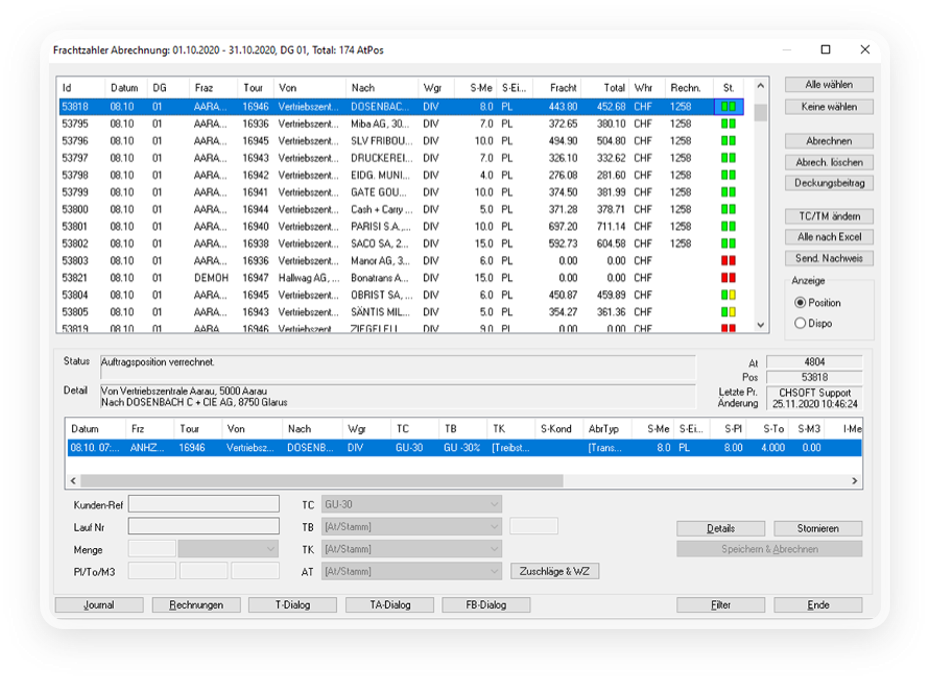Click green status icon of row 53795
This screenshot has height=680, width=930.
pyautogui.click(x=728, y=124)
